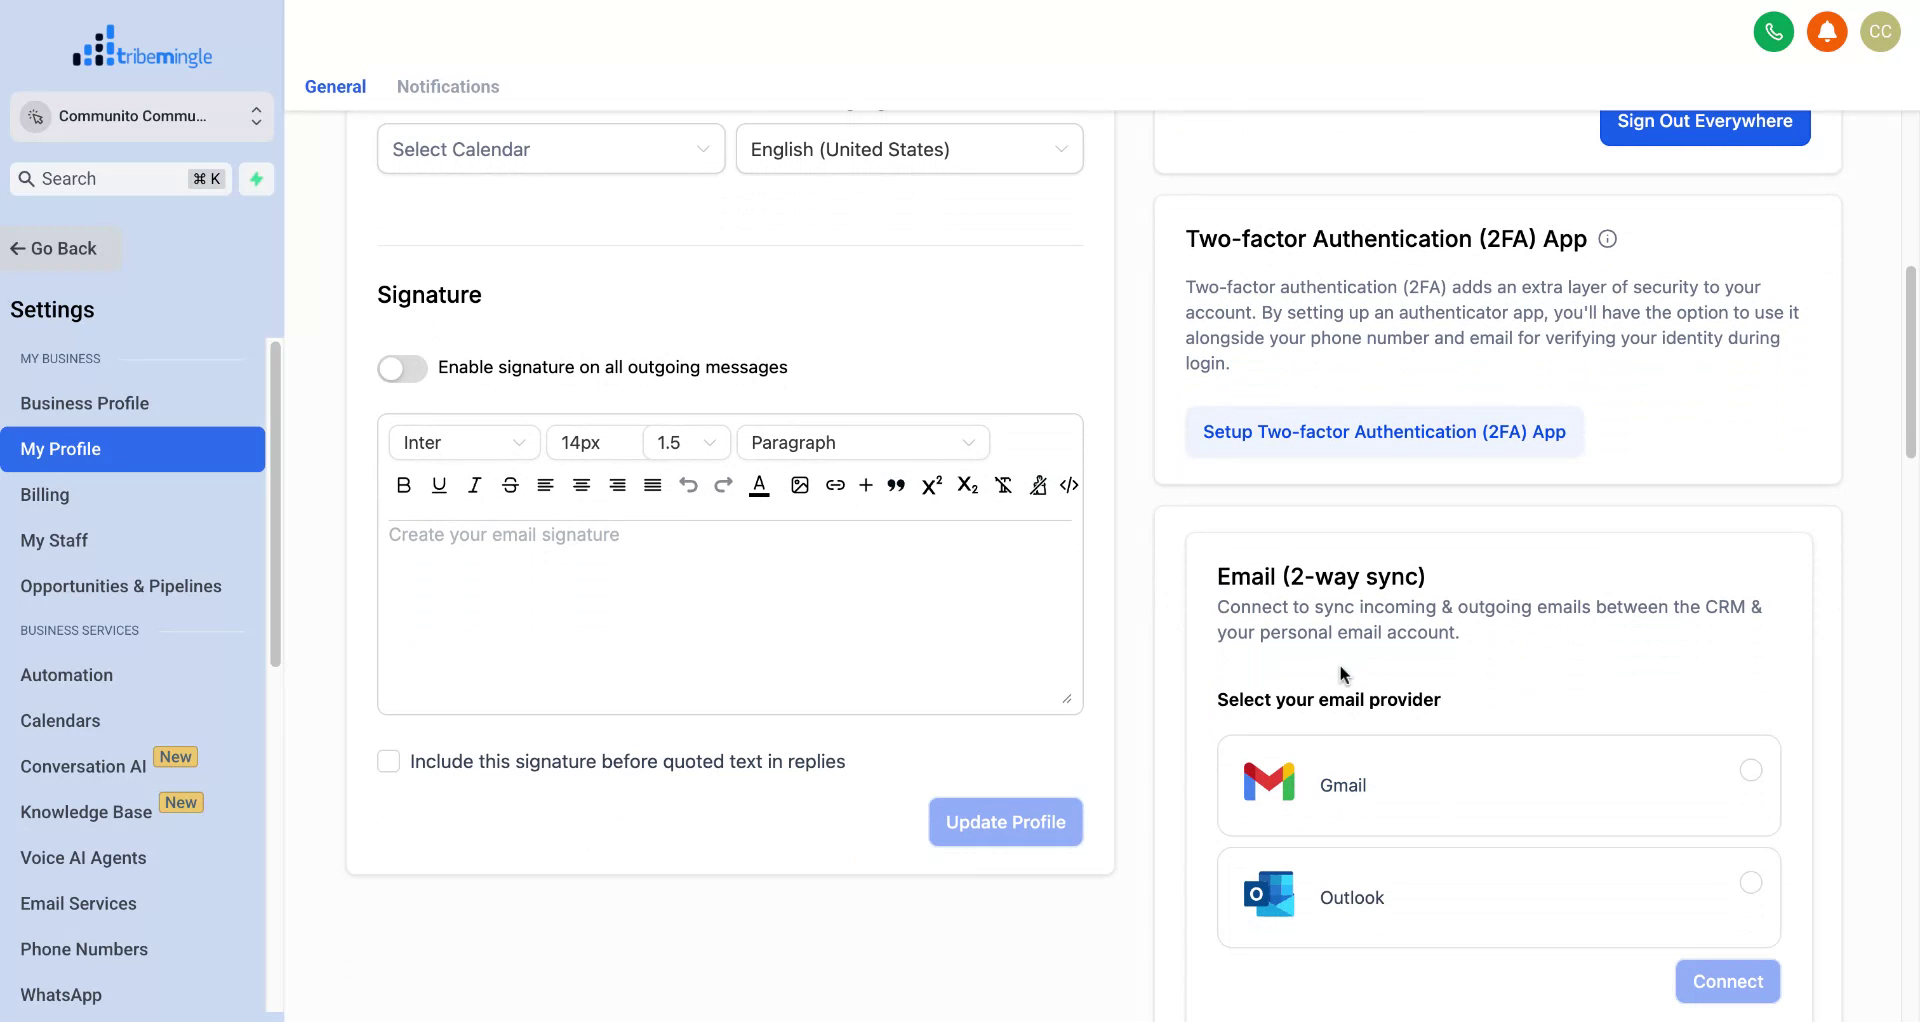1920x1022 pixels.
Task: Apply superscript formatting
Action: click(x=931, y=485)
